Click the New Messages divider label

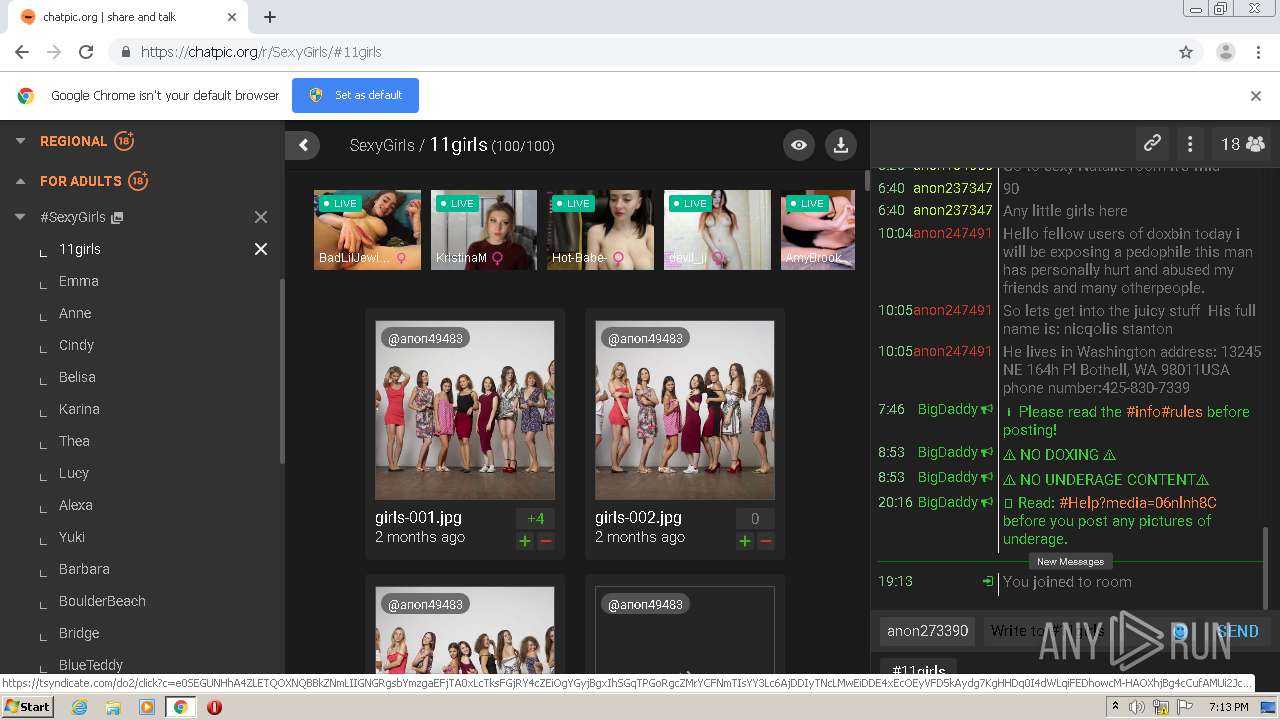(1070, 562)
